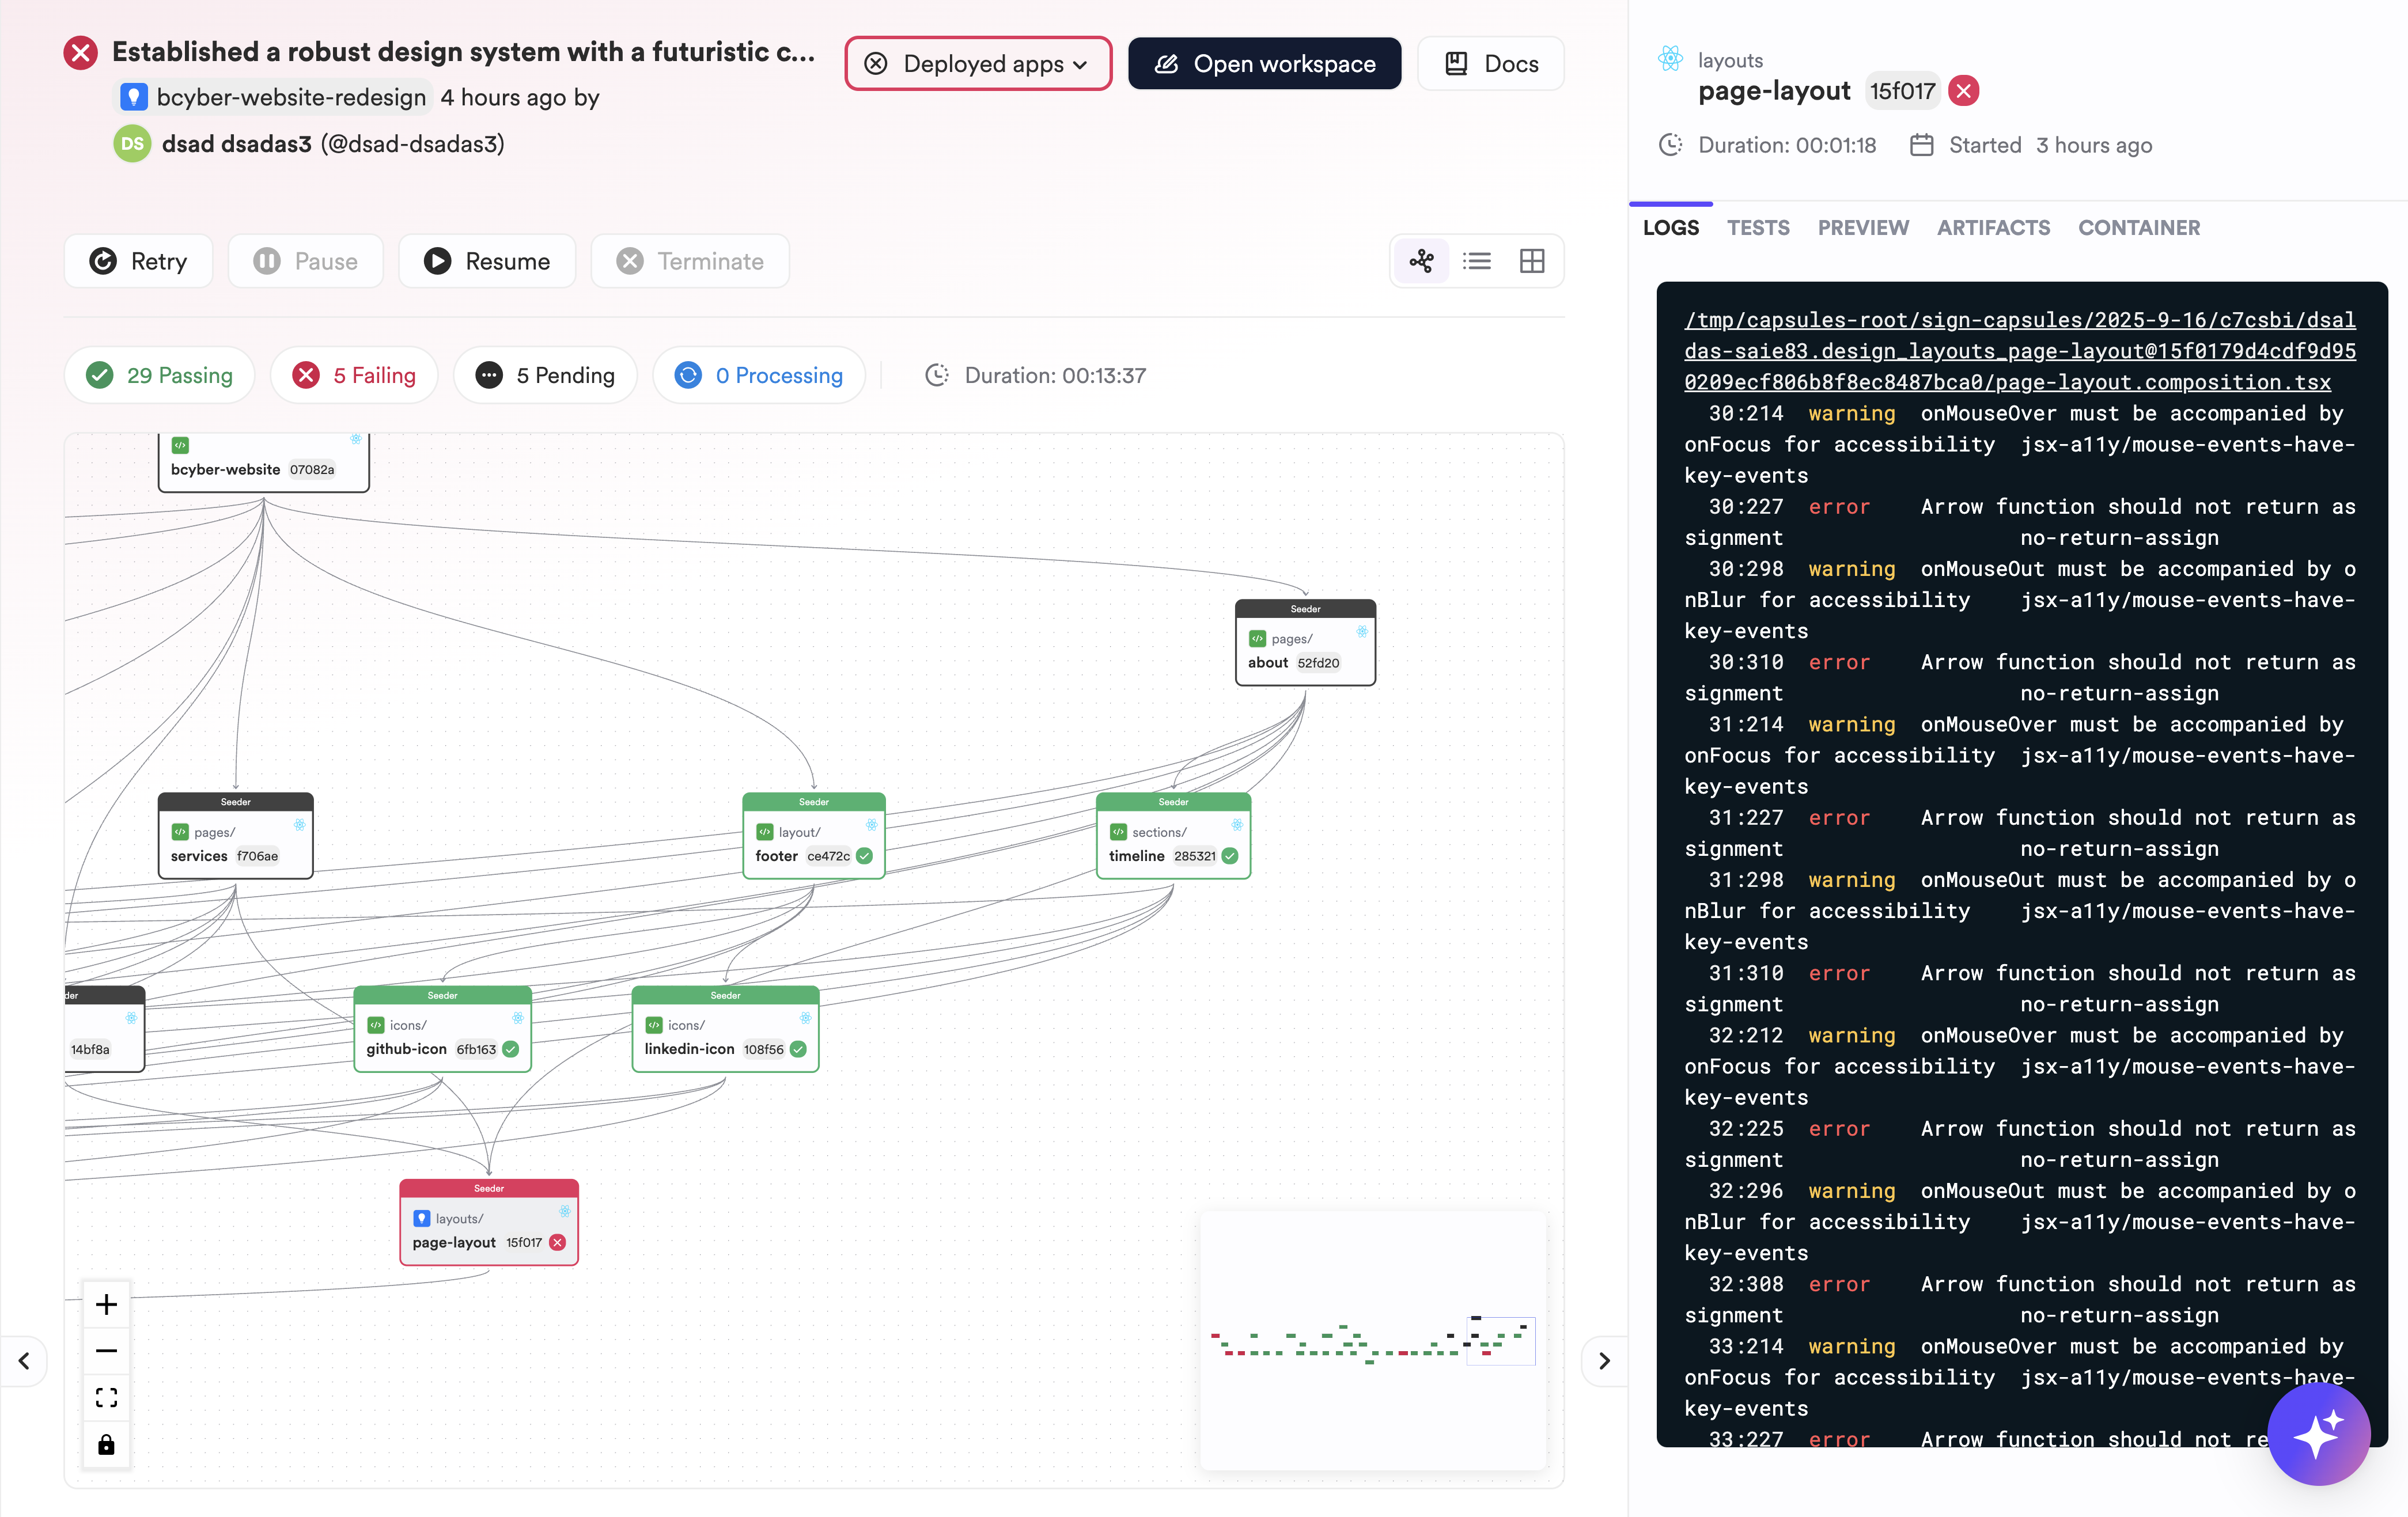Image resolution: width=2408 pixels, height=1517 pixels.
Task: Click the minimap overview thumbnail
Action: point(1372,1341)
